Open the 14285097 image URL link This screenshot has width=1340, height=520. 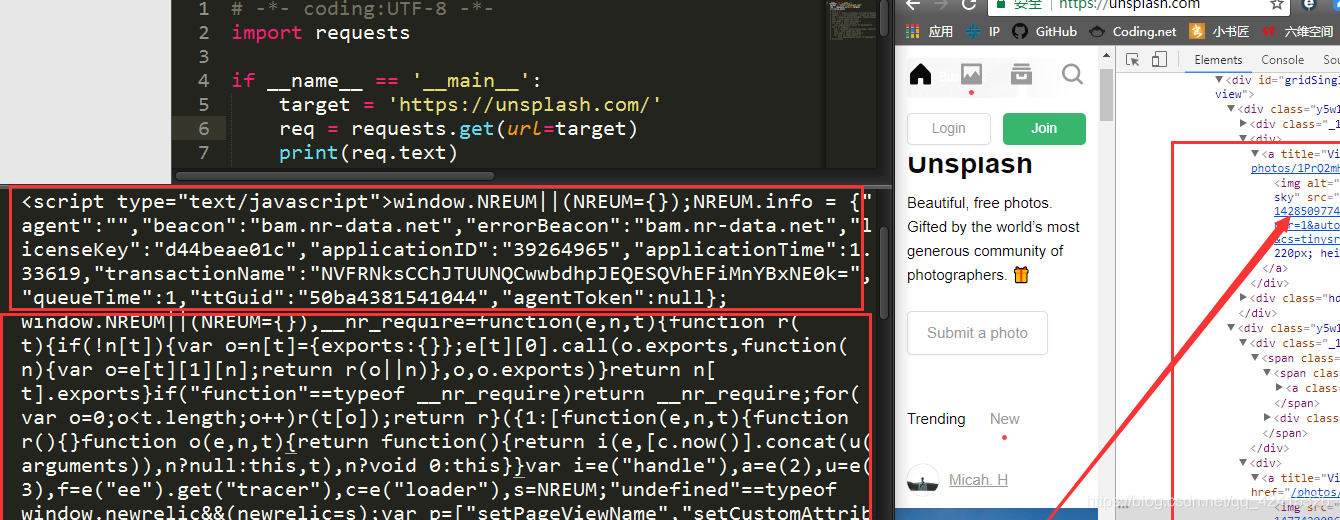coord(1307,212)
